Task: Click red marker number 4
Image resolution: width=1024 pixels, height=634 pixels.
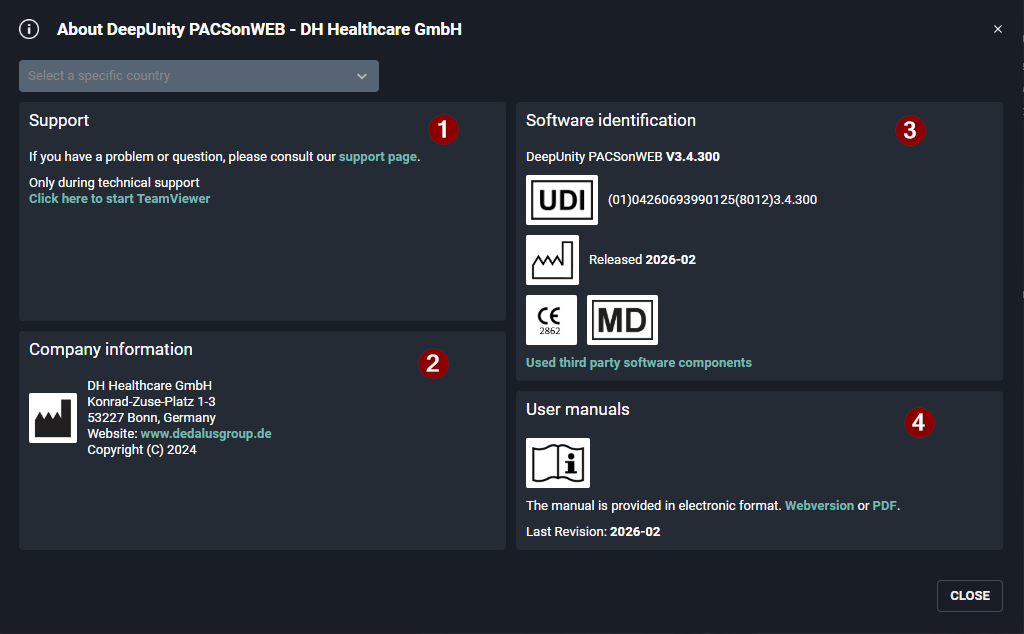Action: [920, 423]
